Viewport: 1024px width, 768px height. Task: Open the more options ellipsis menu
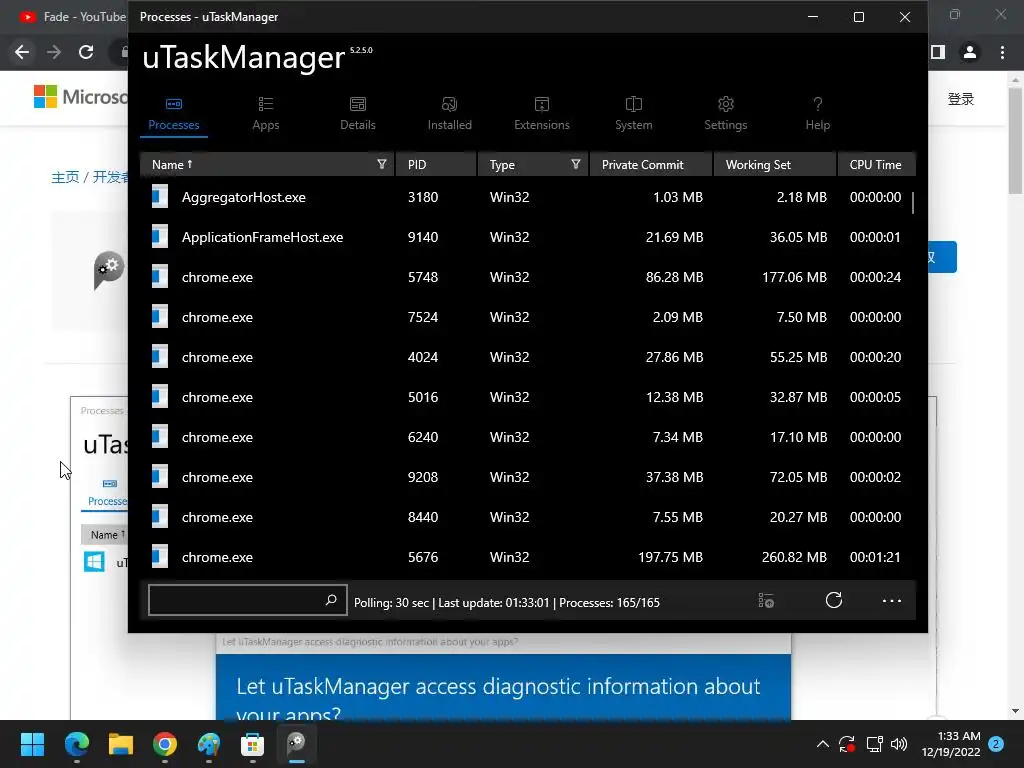891,600
